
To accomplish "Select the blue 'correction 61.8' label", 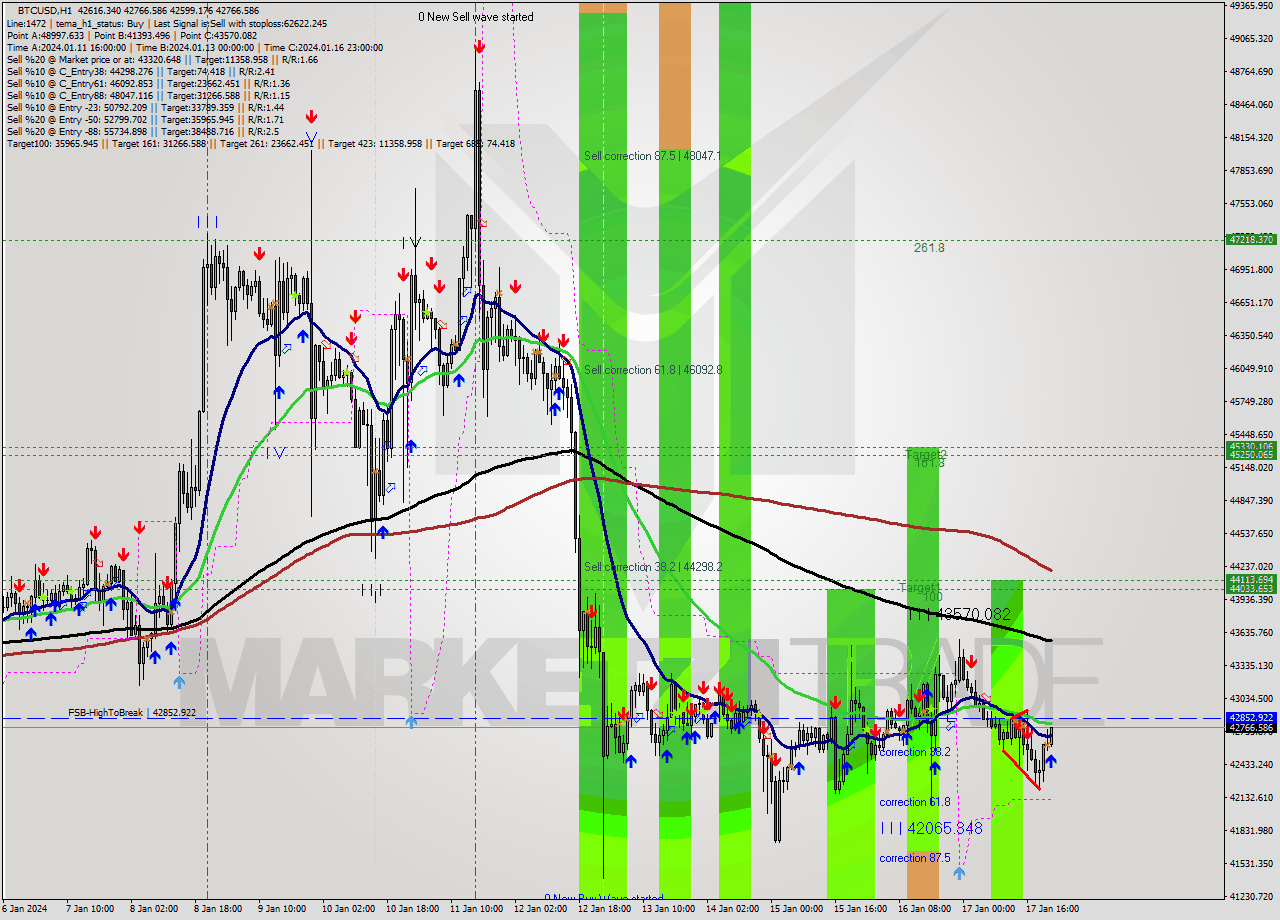I will pos(915,802).
